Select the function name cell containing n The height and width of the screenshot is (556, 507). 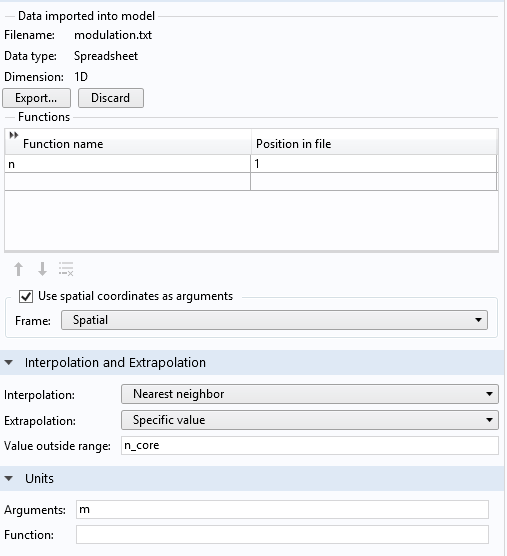coord(128,164)
